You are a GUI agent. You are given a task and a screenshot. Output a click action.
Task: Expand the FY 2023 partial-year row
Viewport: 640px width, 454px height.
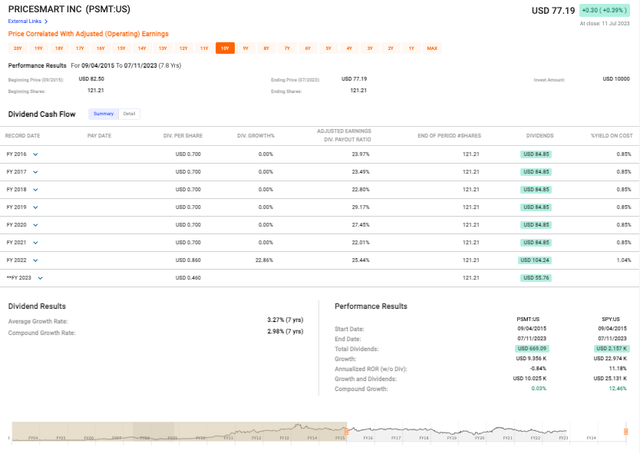40,277
